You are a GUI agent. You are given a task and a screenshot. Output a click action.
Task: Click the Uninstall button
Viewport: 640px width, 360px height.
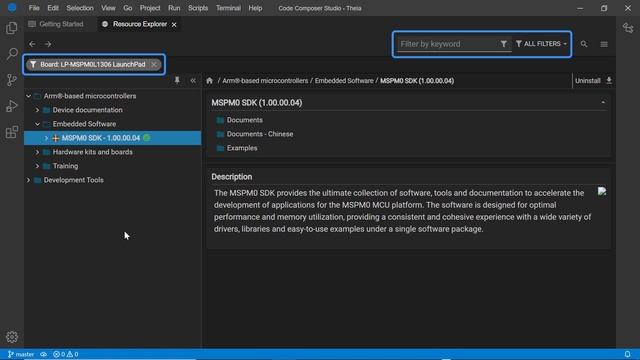(587, 80)
